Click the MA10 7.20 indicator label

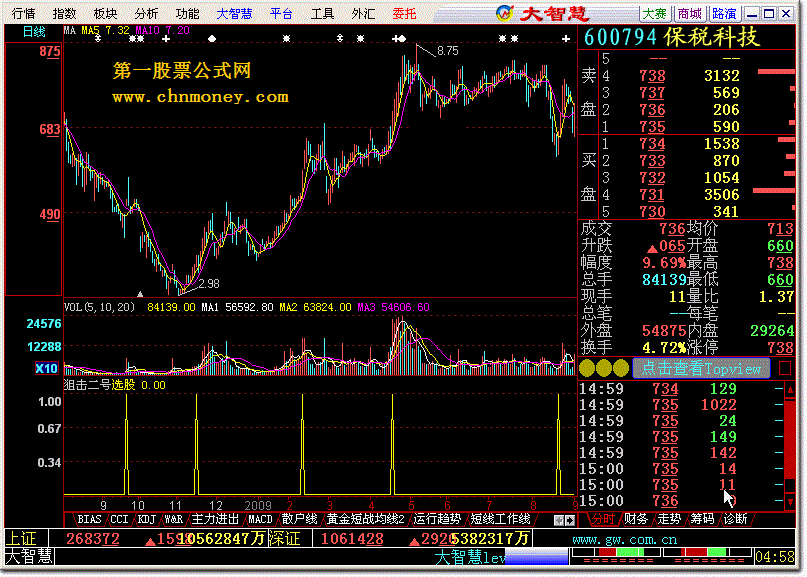click(163, 30)
